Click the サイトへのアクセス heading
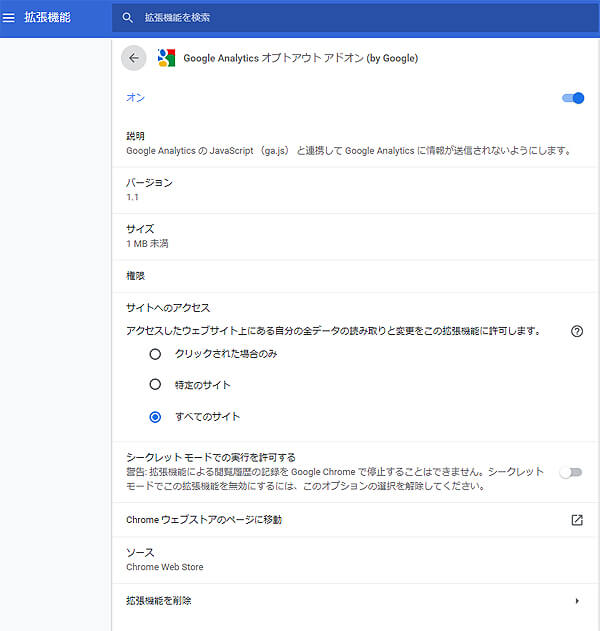 pyautogui.click(x=168, y=308)
